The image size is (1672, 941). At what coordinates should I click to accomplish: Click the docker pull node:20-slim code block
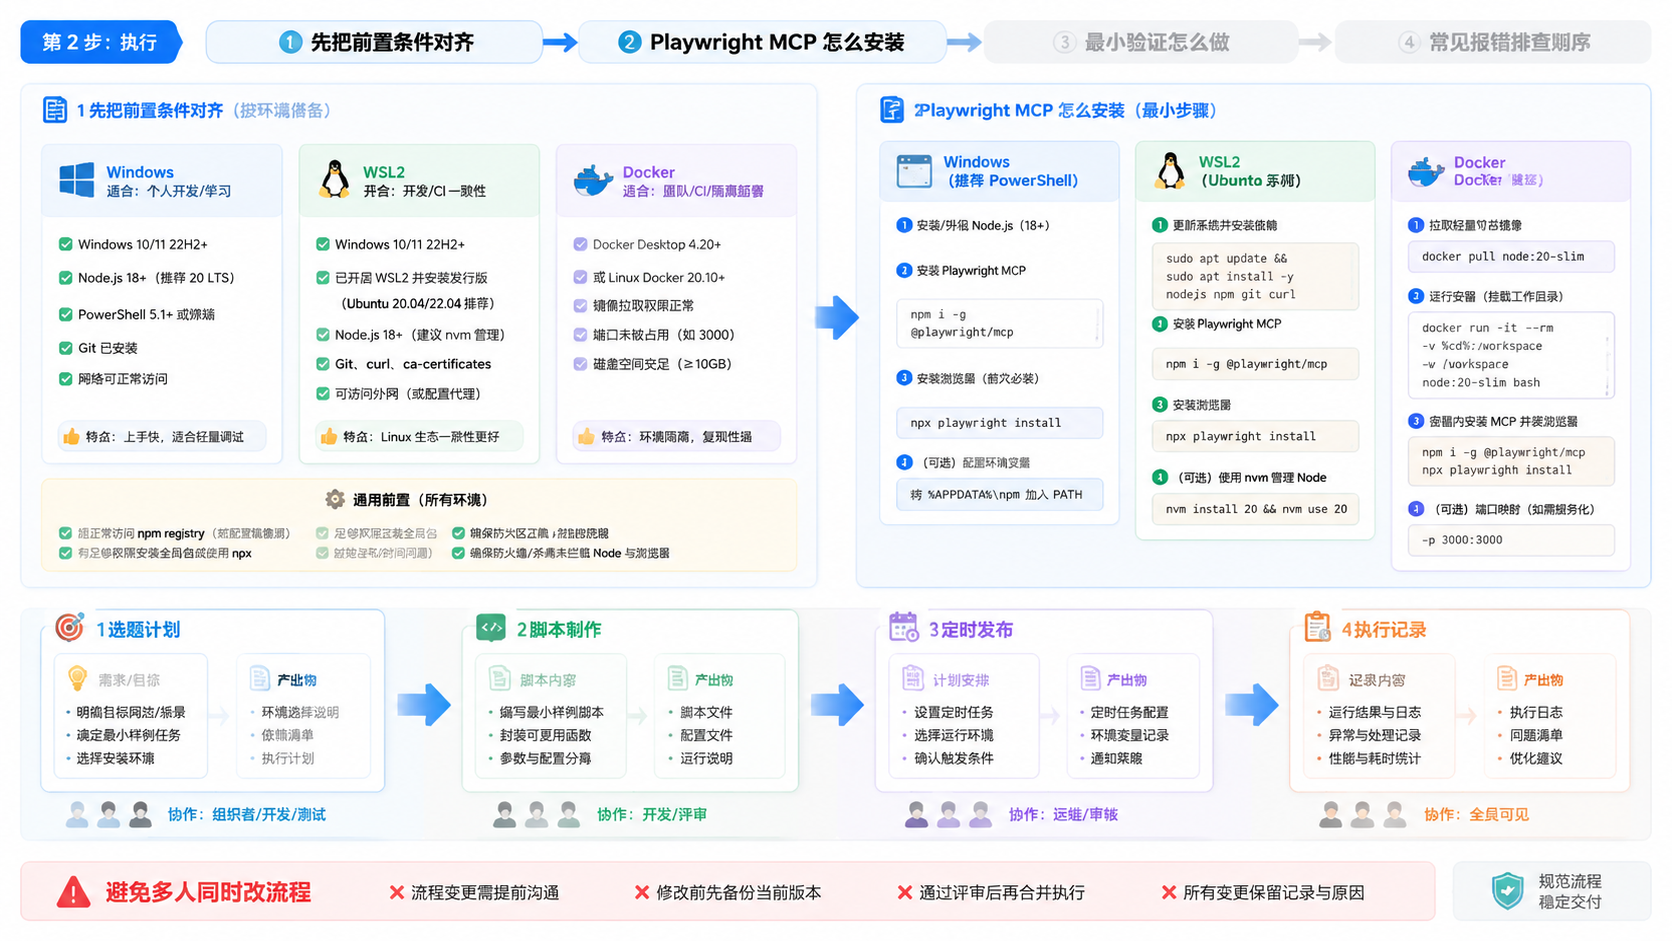(x=1511, y=256)
